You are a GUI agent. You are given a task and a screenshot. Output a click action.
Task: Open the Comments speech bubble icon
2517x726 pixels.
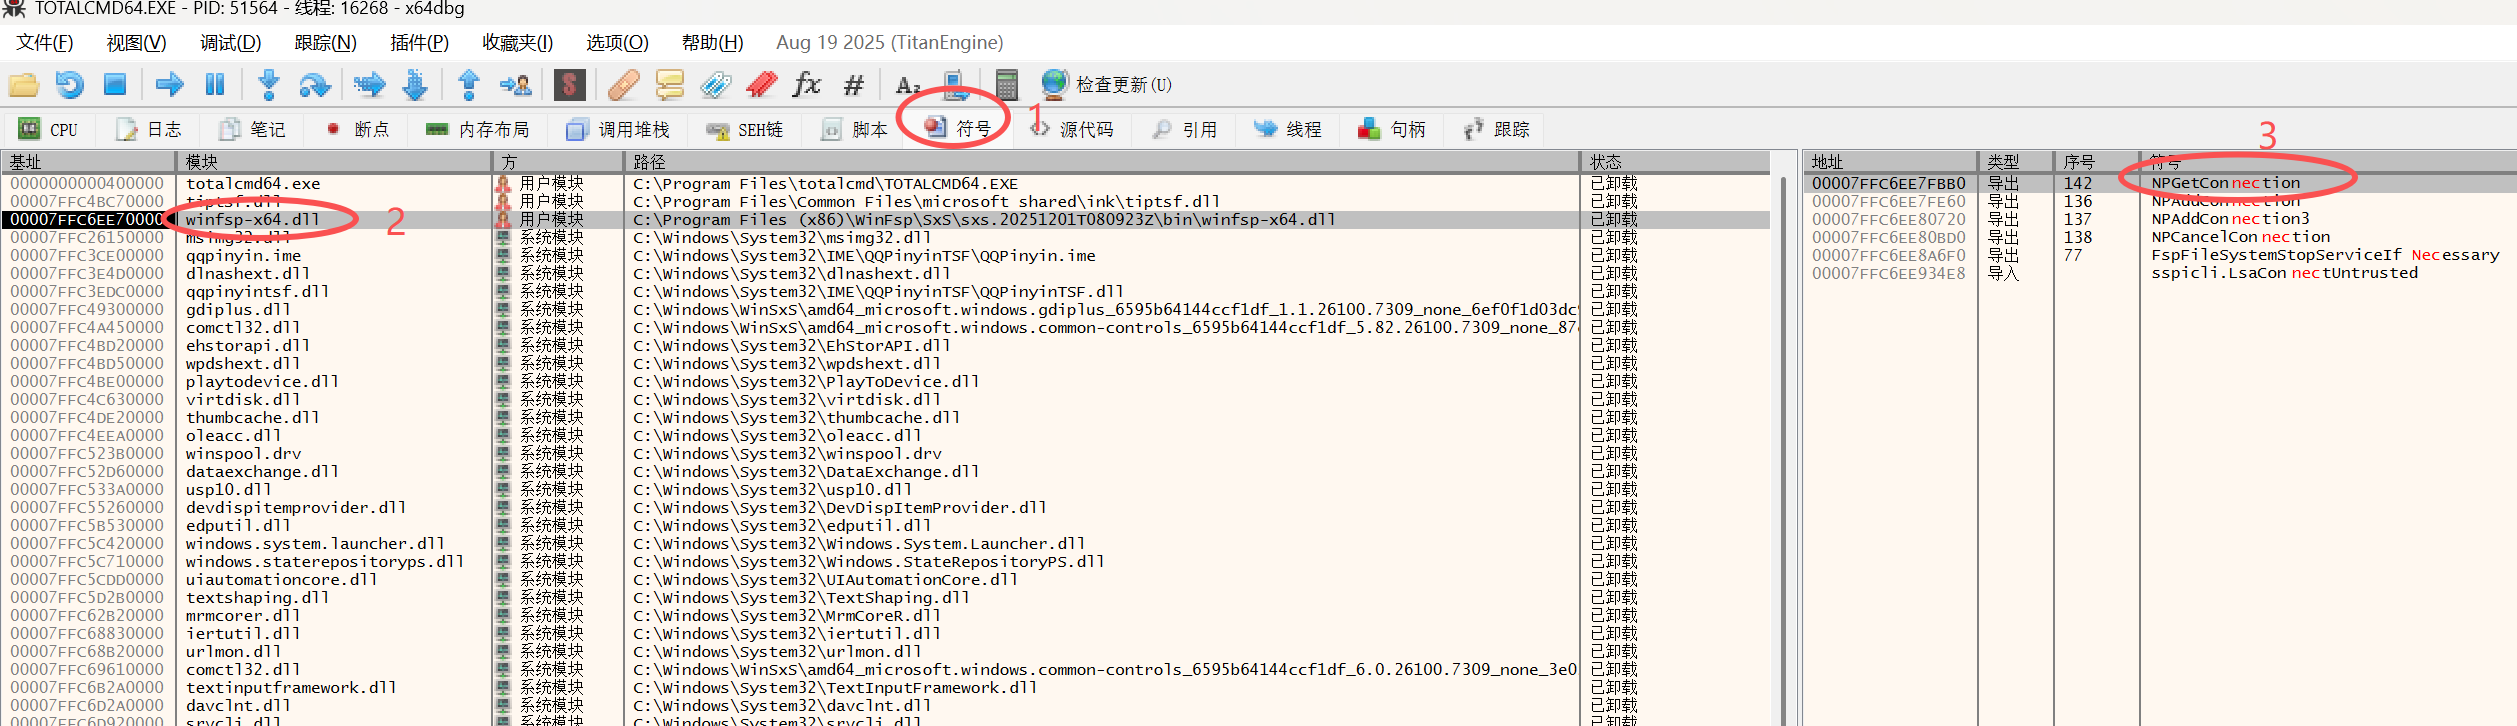click(669, 85)
